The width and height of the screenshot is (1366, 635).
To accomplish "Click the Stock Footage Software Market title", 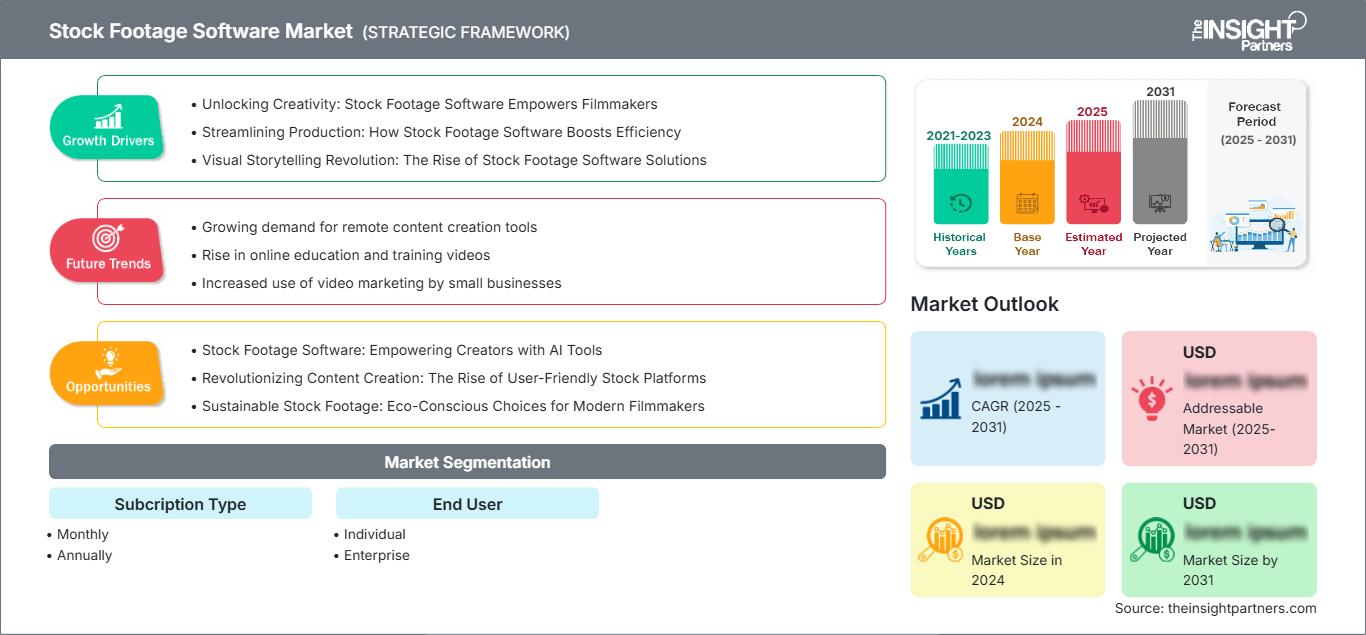I will [x=201, y=31].
